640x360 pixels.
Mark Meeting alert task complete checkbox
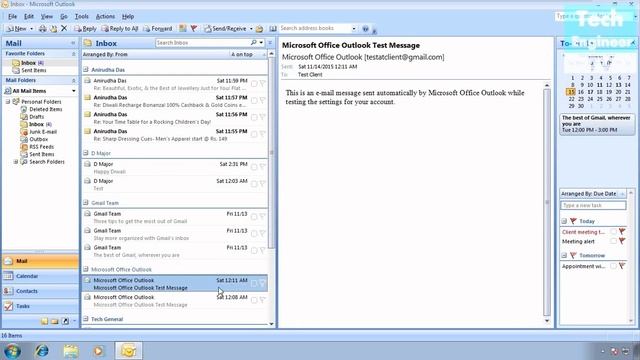pyautogui.click(x=613, y=242)
